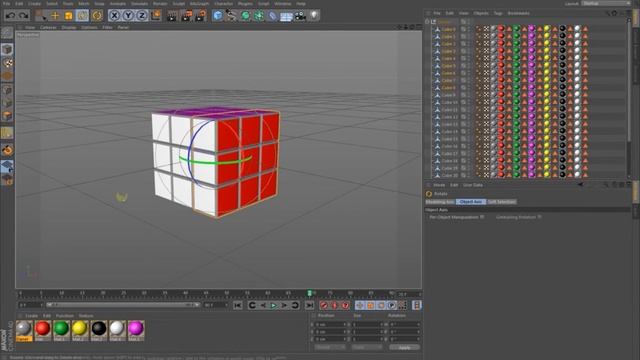Add a Cube primitive object
Viewport: 640px width, 360px height.
218,16
